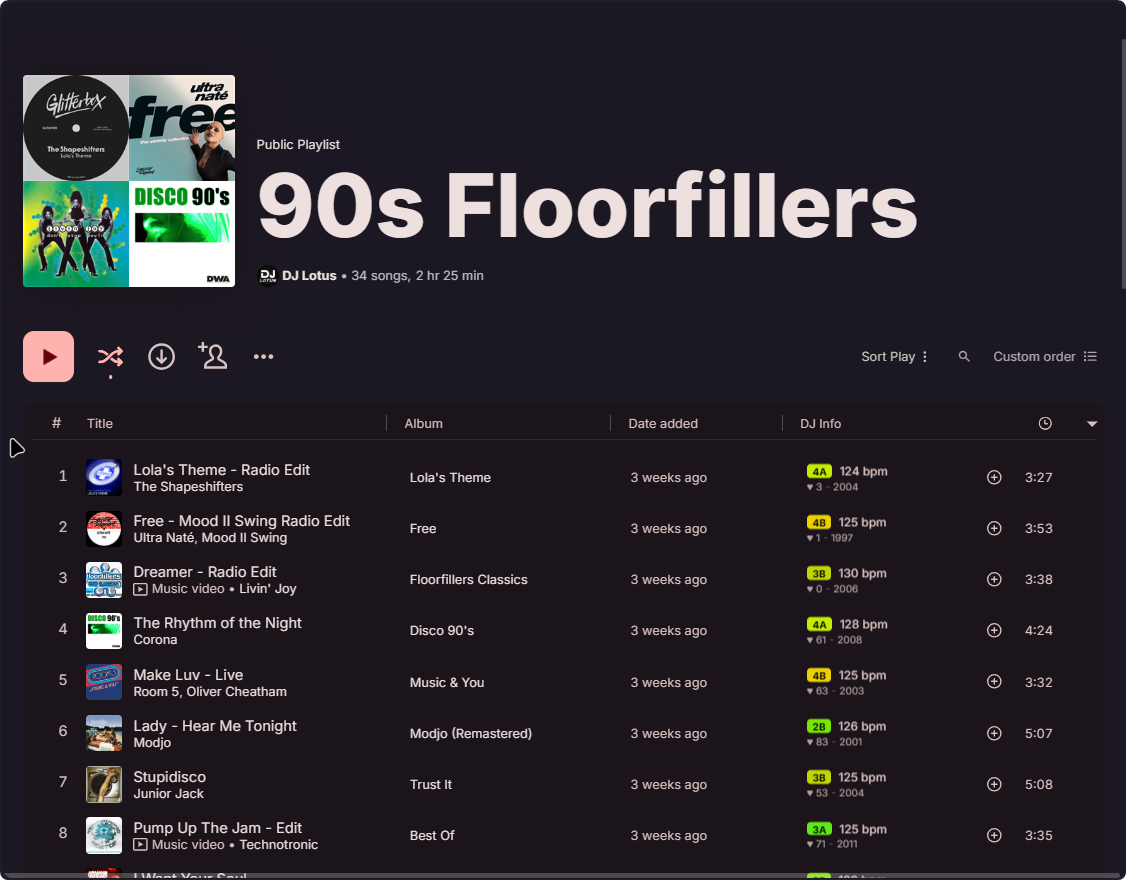1126x880 pixels.
Task: Click Lola's Theme album art thumbnail
Action: pyautogui.click(x=104, y=478)
